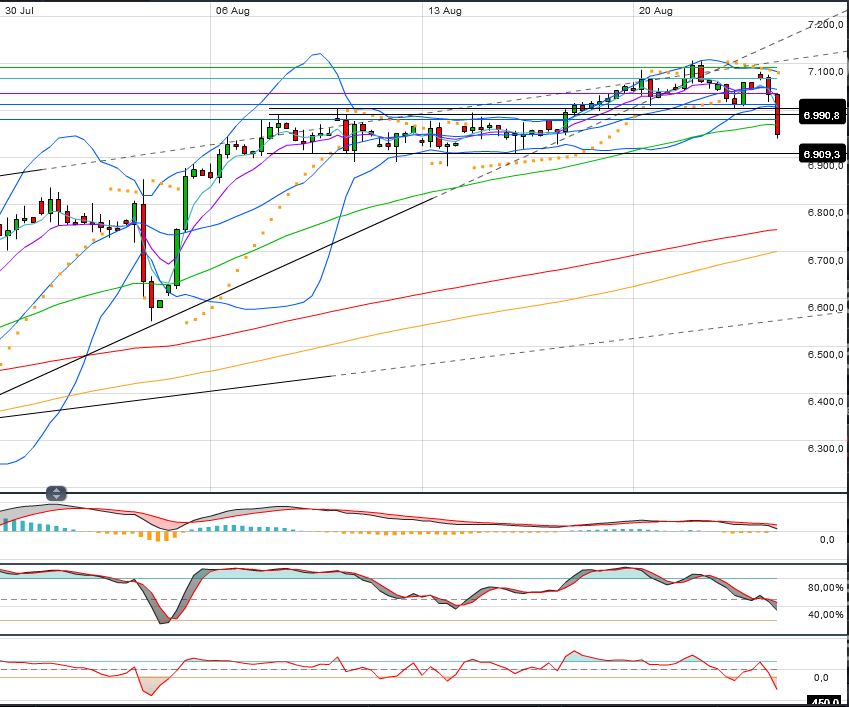
Task: Select the 6.909,3 price label
Action: (x=821, y=154)
